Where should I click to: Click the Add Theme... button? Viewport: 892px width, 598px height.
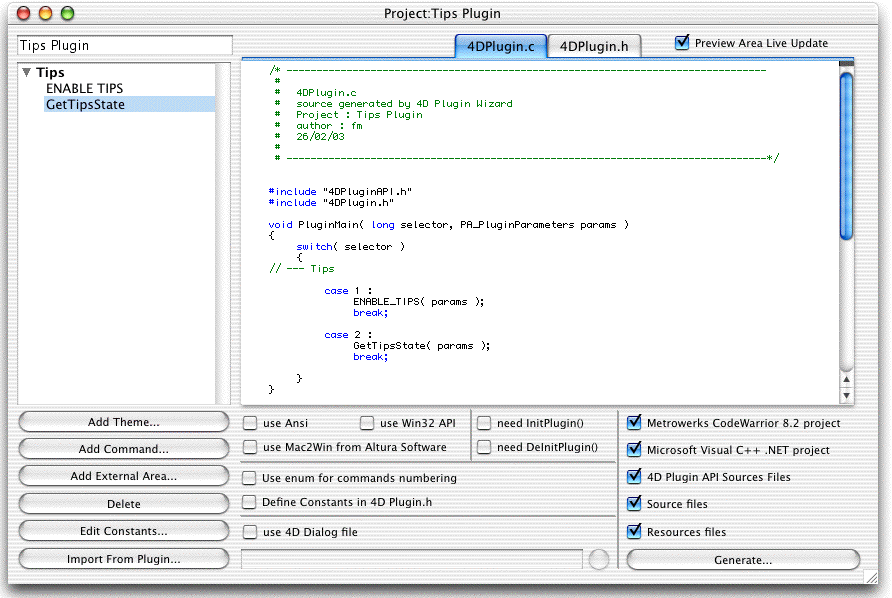[x=124, y=422]
